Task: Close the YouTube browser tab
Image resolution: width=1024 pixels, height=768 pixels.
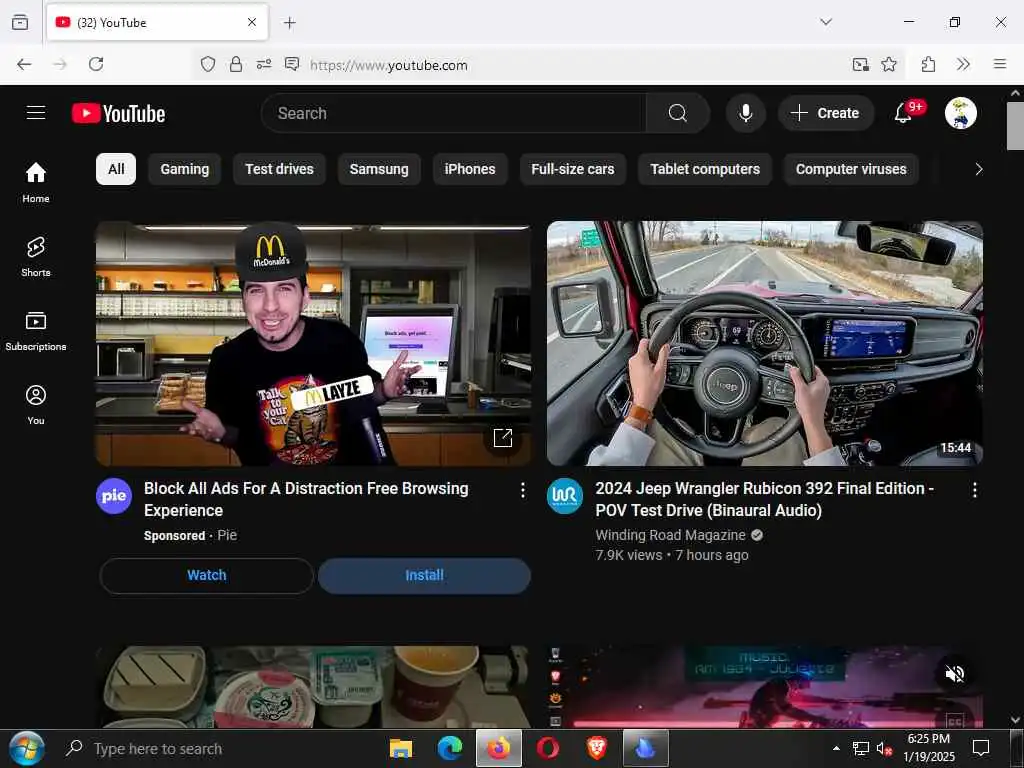Action: click(x=252, y=22)
